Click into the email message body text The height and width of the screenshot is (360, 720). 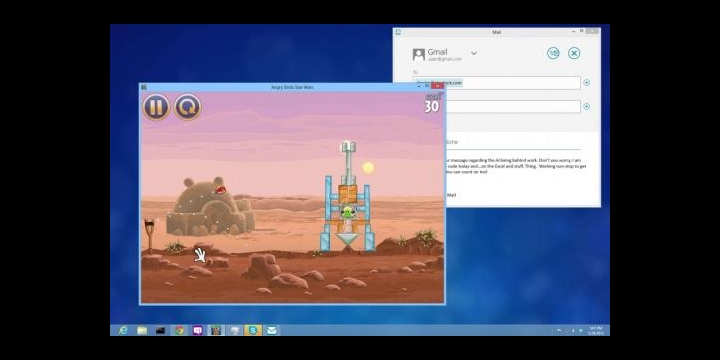tap(516, 166)
